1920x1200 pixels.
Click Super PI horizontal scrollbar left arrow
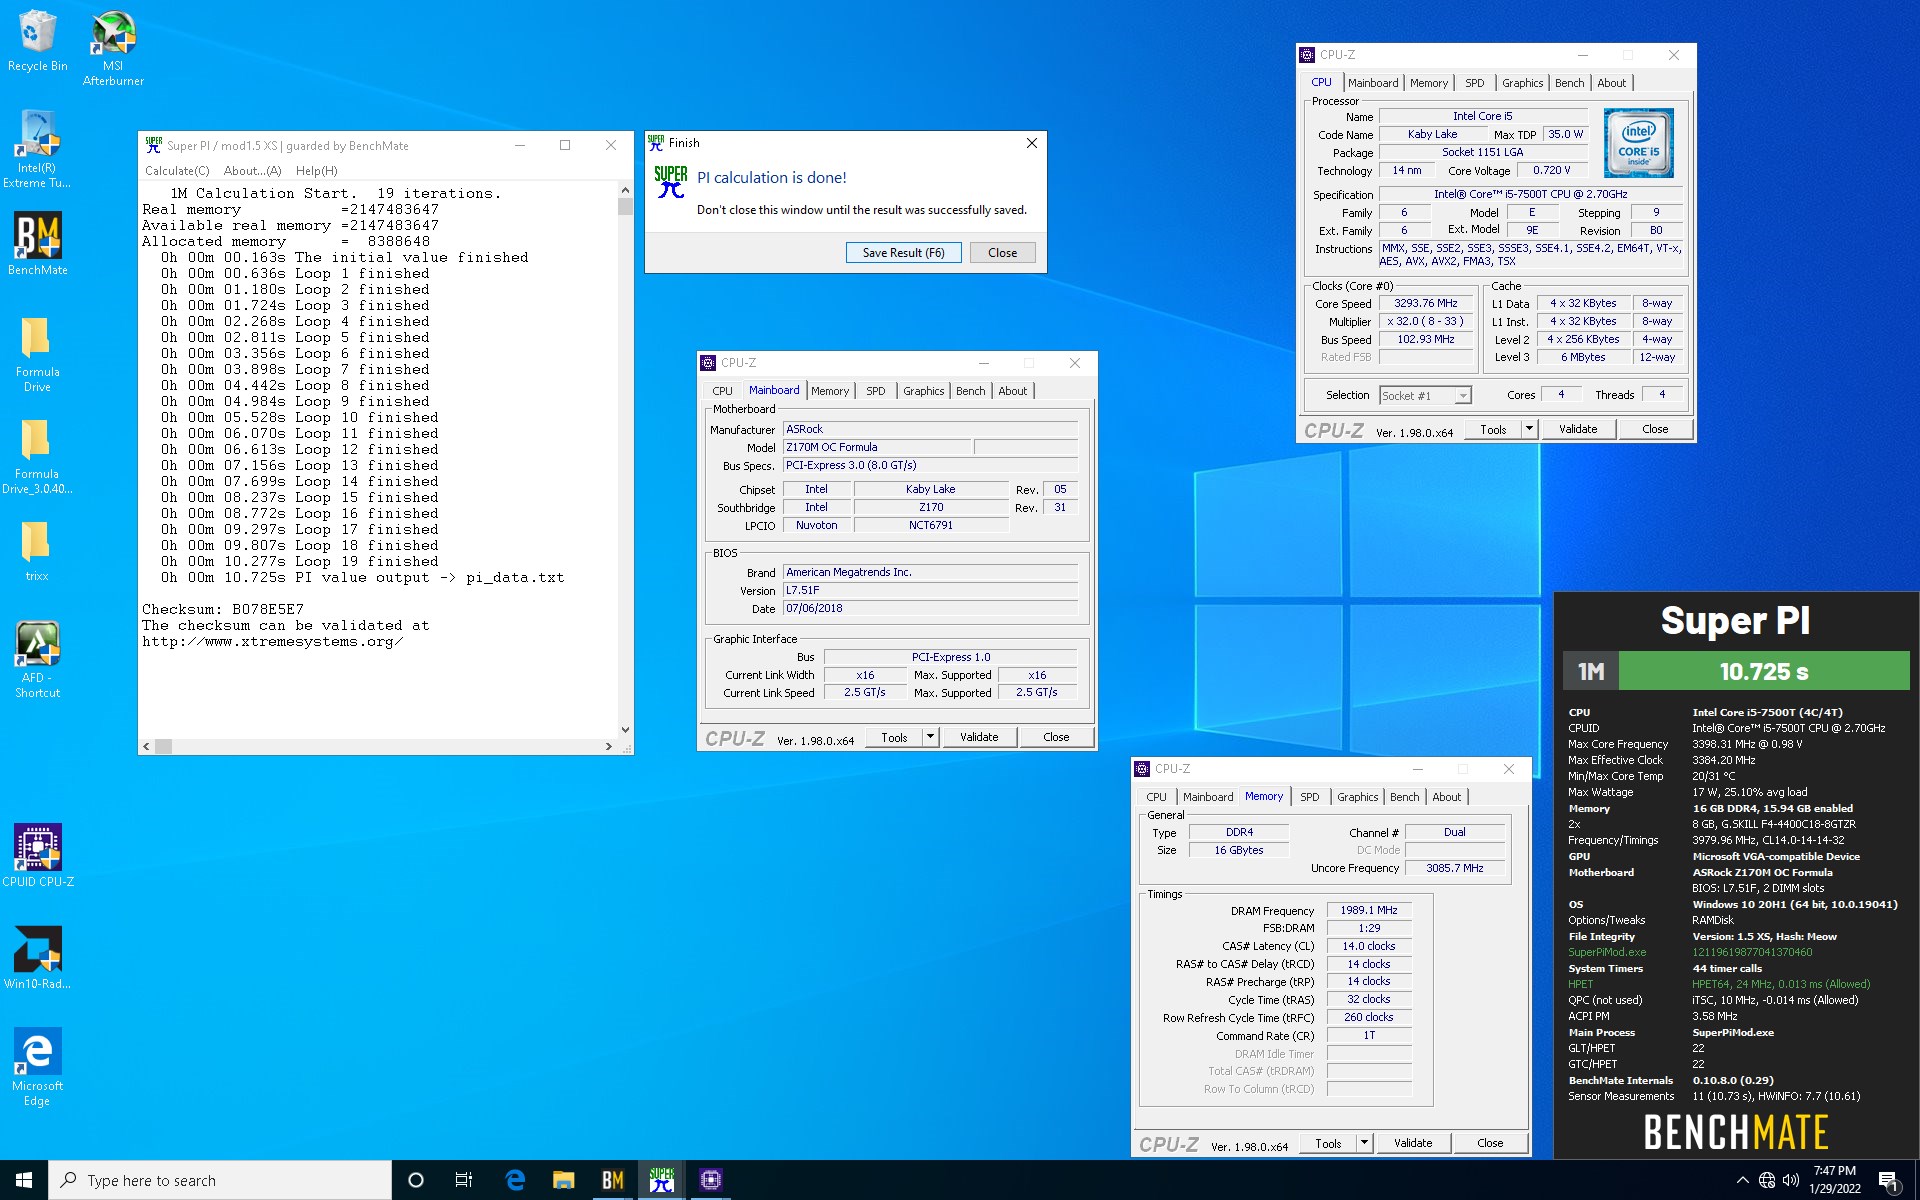pos(147,746)
